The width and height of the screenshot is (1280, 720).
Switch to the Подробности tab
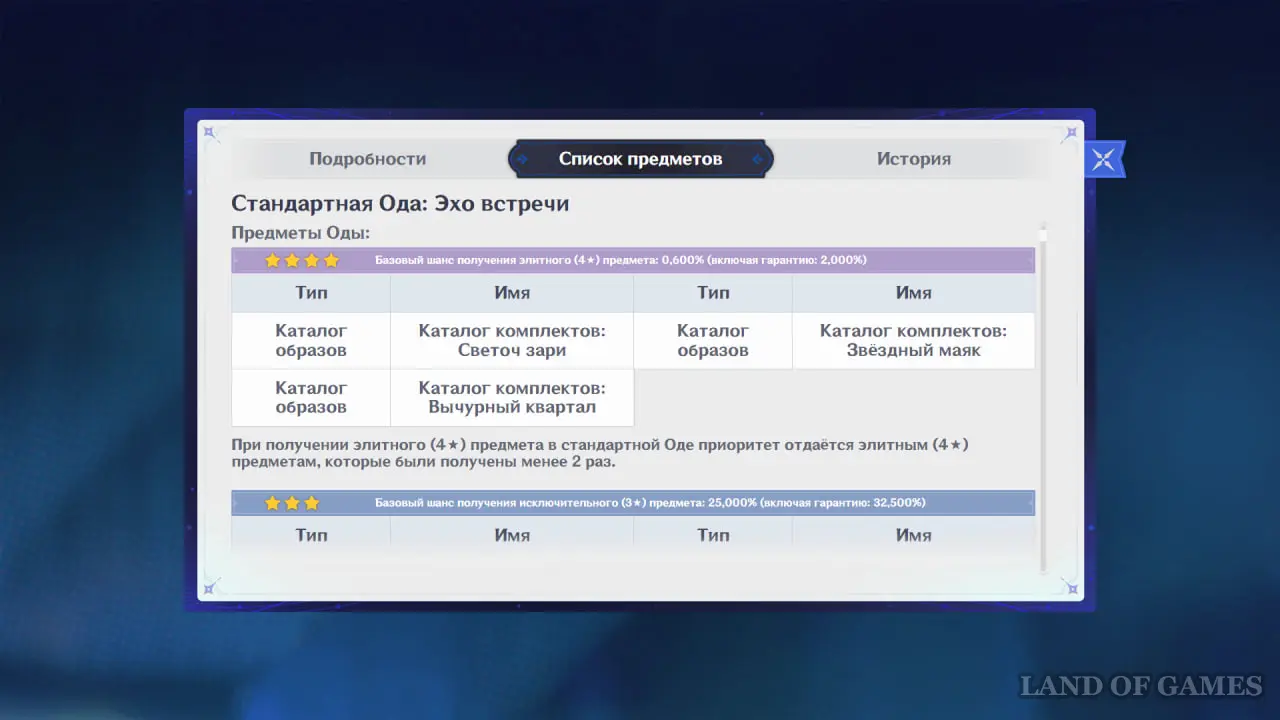click(x=367, y=159)
